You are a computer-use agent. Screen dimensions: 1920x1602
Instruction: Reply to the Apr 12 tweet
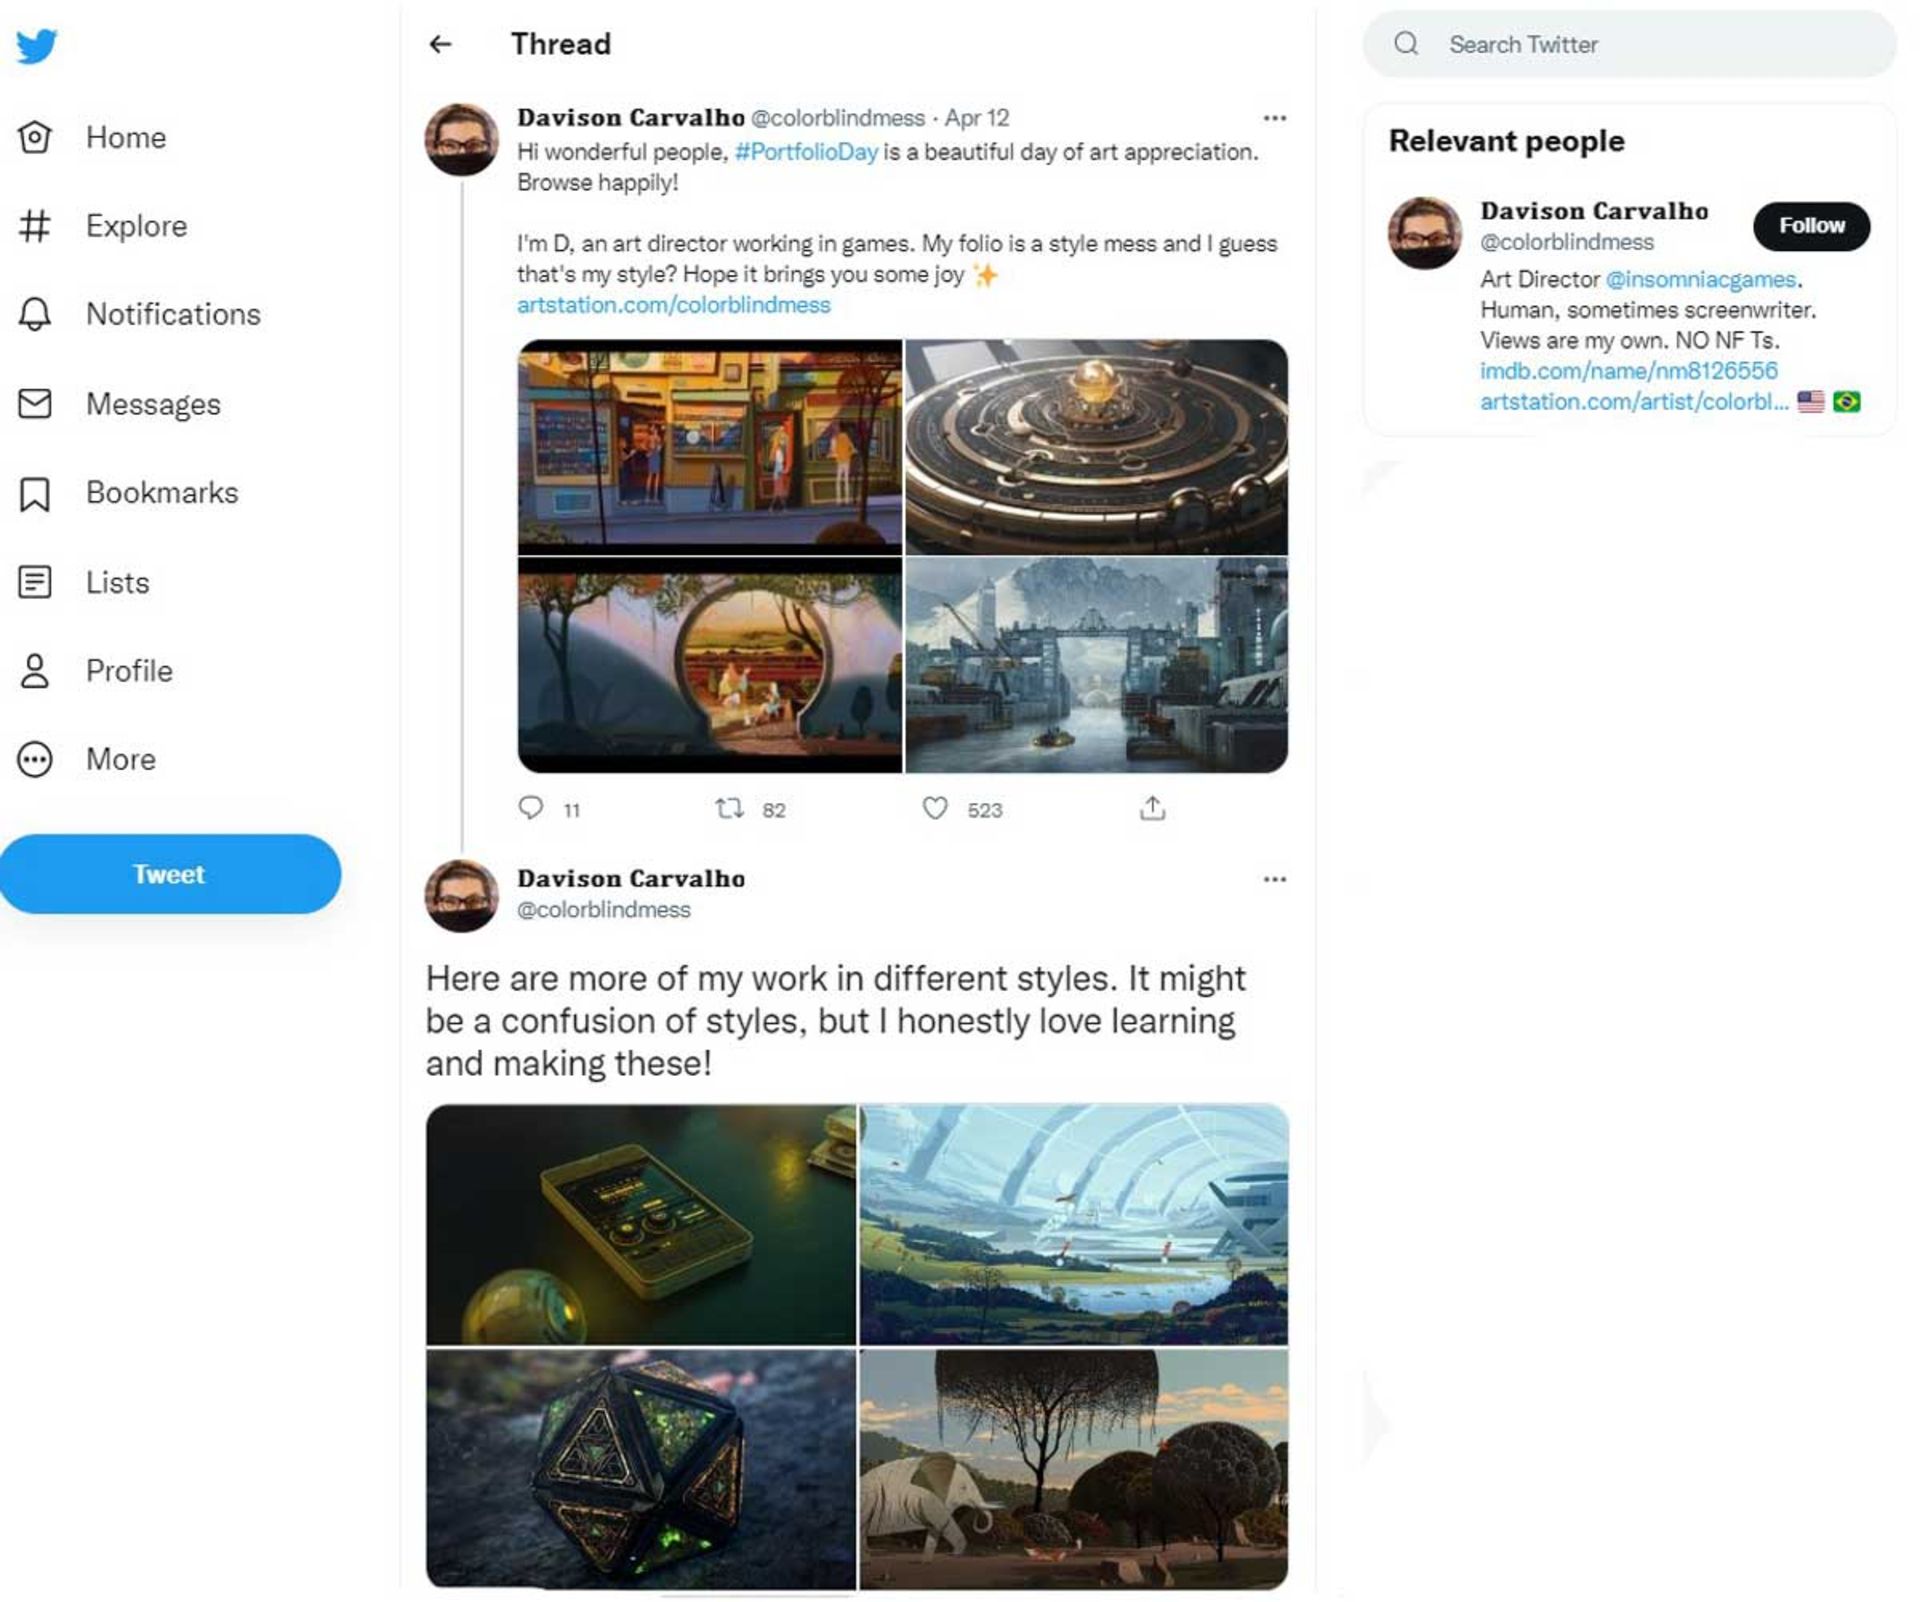(x=531, y=808)
